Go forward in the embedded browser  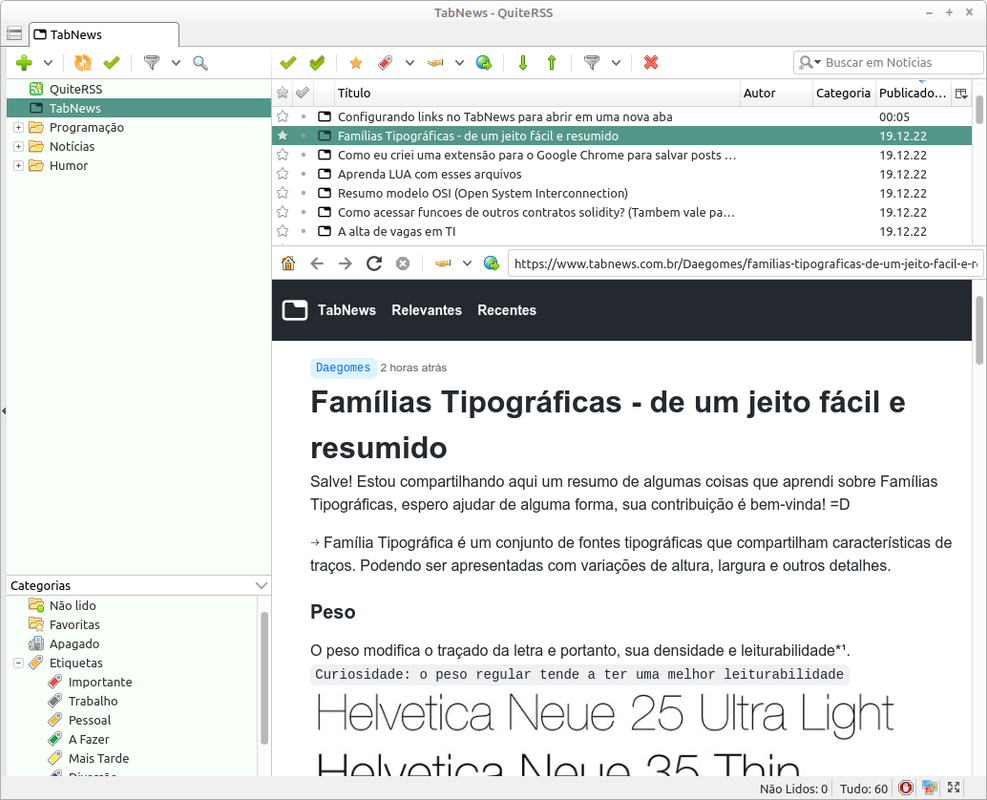point(345,264)
